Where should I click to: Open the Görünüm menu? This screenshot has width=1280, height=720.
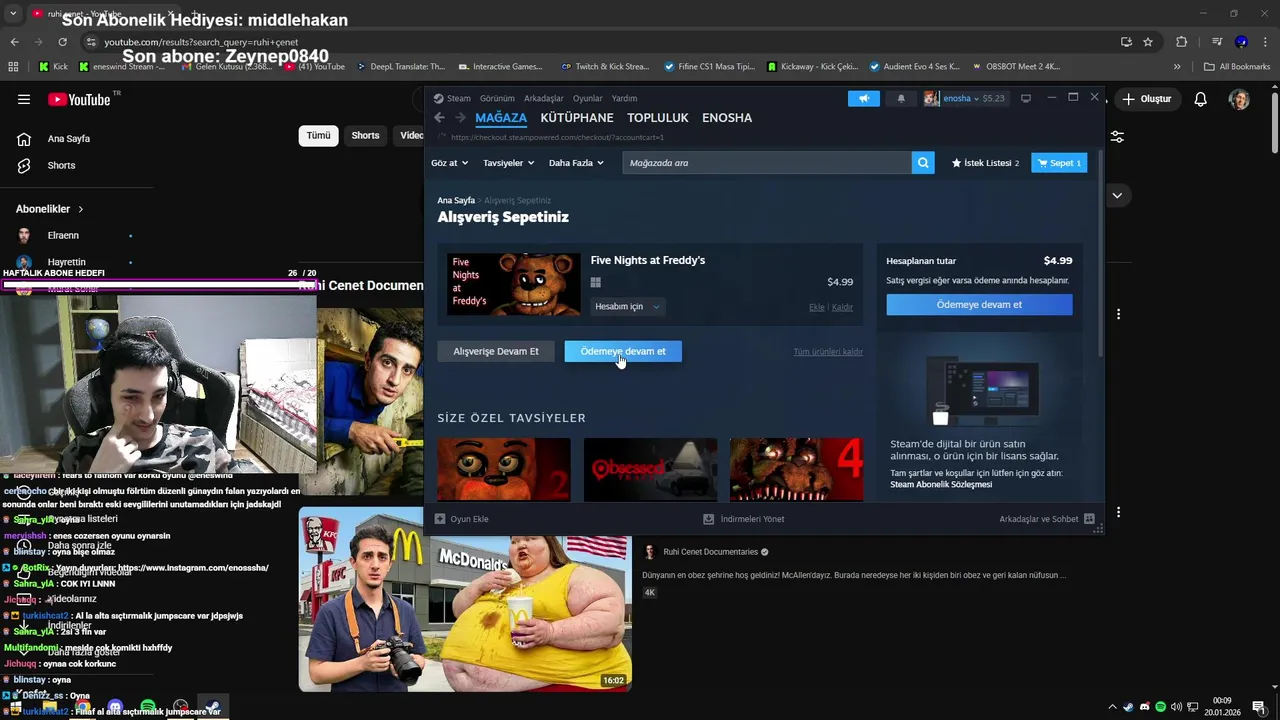tap(497, 98)
